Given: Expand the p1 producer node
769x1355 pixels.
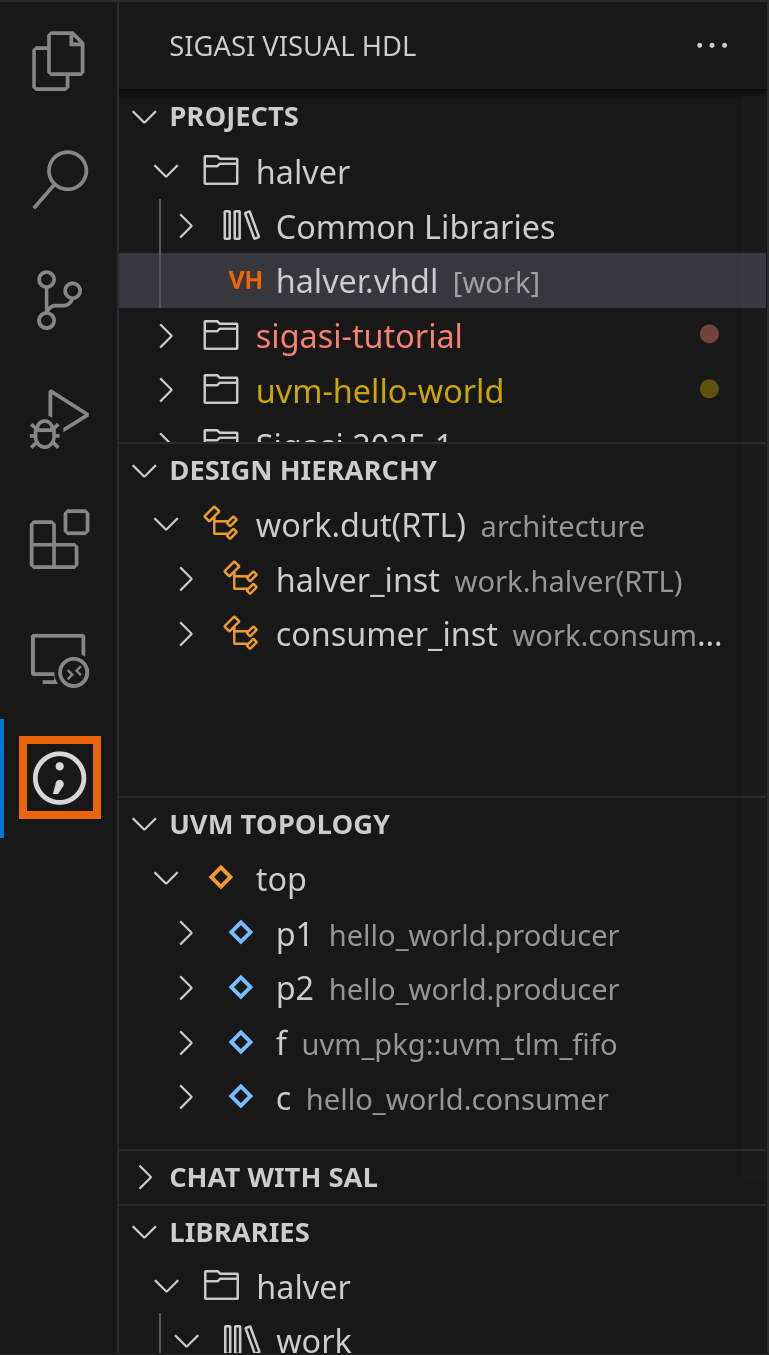Looking at the screenshot, I should tap(186, 934).
